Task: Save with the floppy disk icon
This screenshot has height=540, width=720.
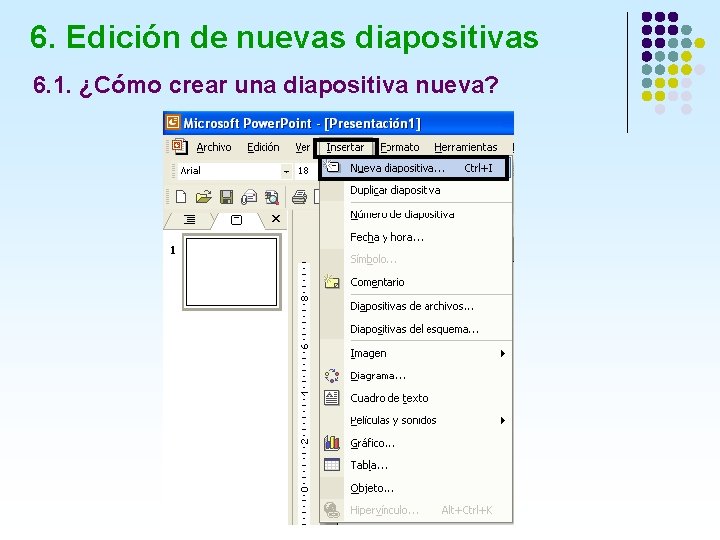Action: 226,197
